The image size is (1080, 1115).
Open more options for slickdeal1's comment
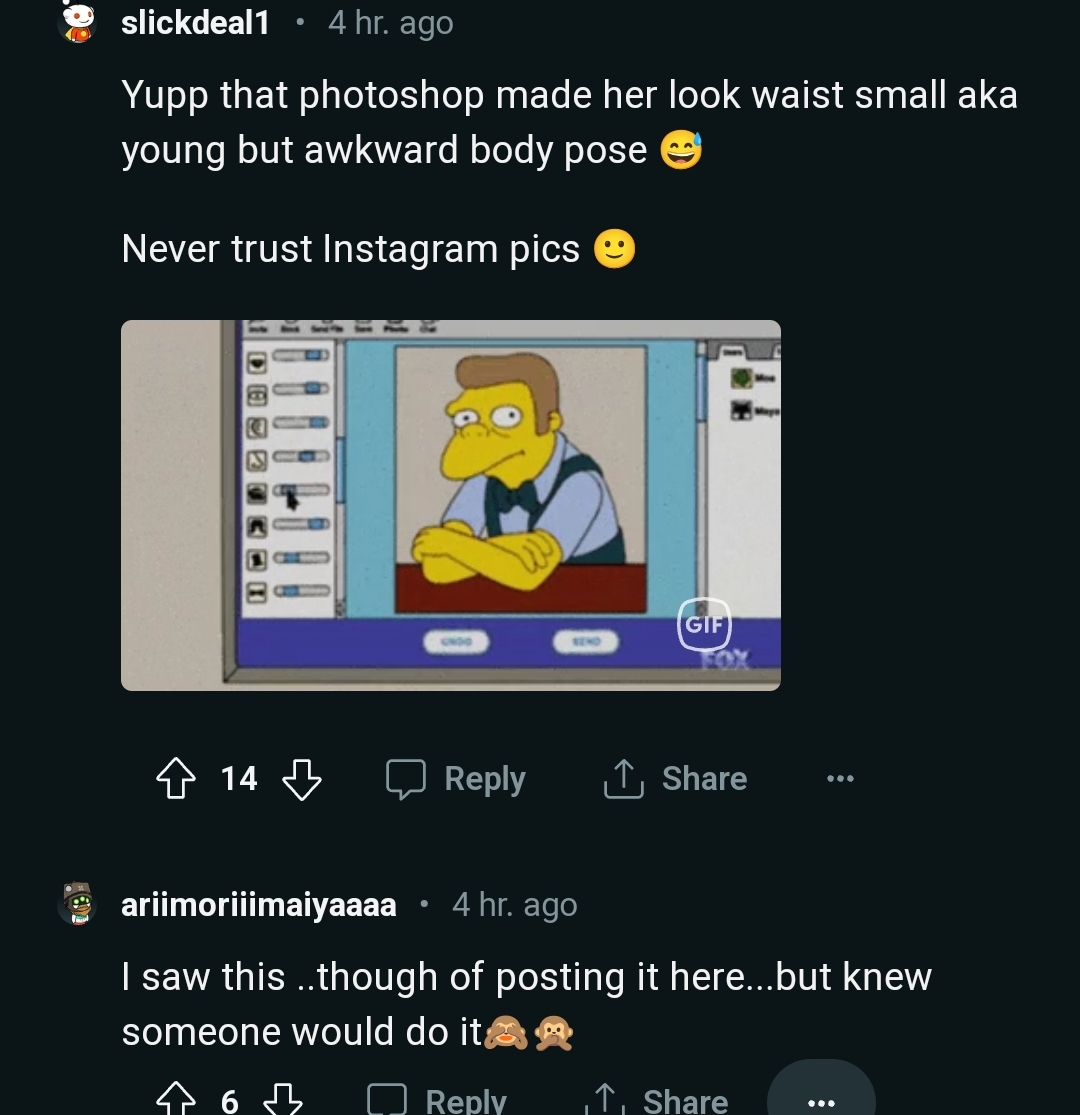840,779
